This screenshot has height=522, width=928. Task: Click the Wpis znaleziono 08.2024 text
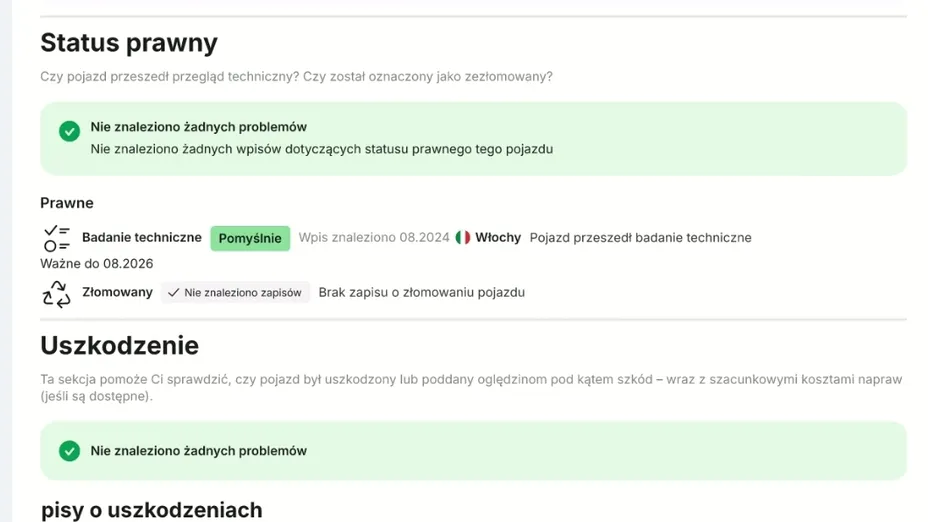click(373, 238)
